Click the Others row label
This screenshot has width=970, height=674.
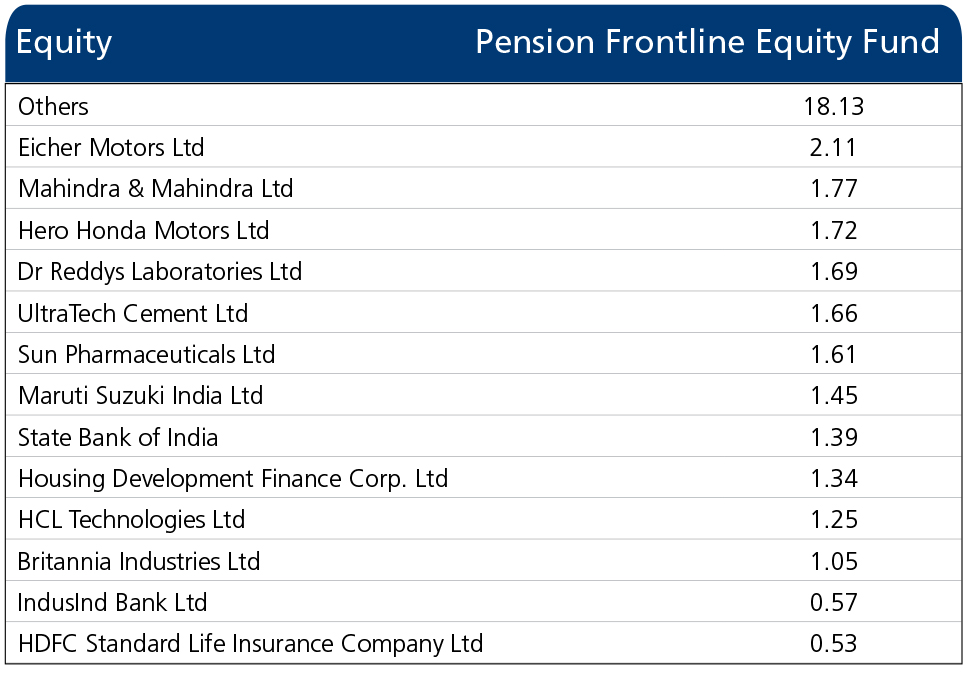53,106
